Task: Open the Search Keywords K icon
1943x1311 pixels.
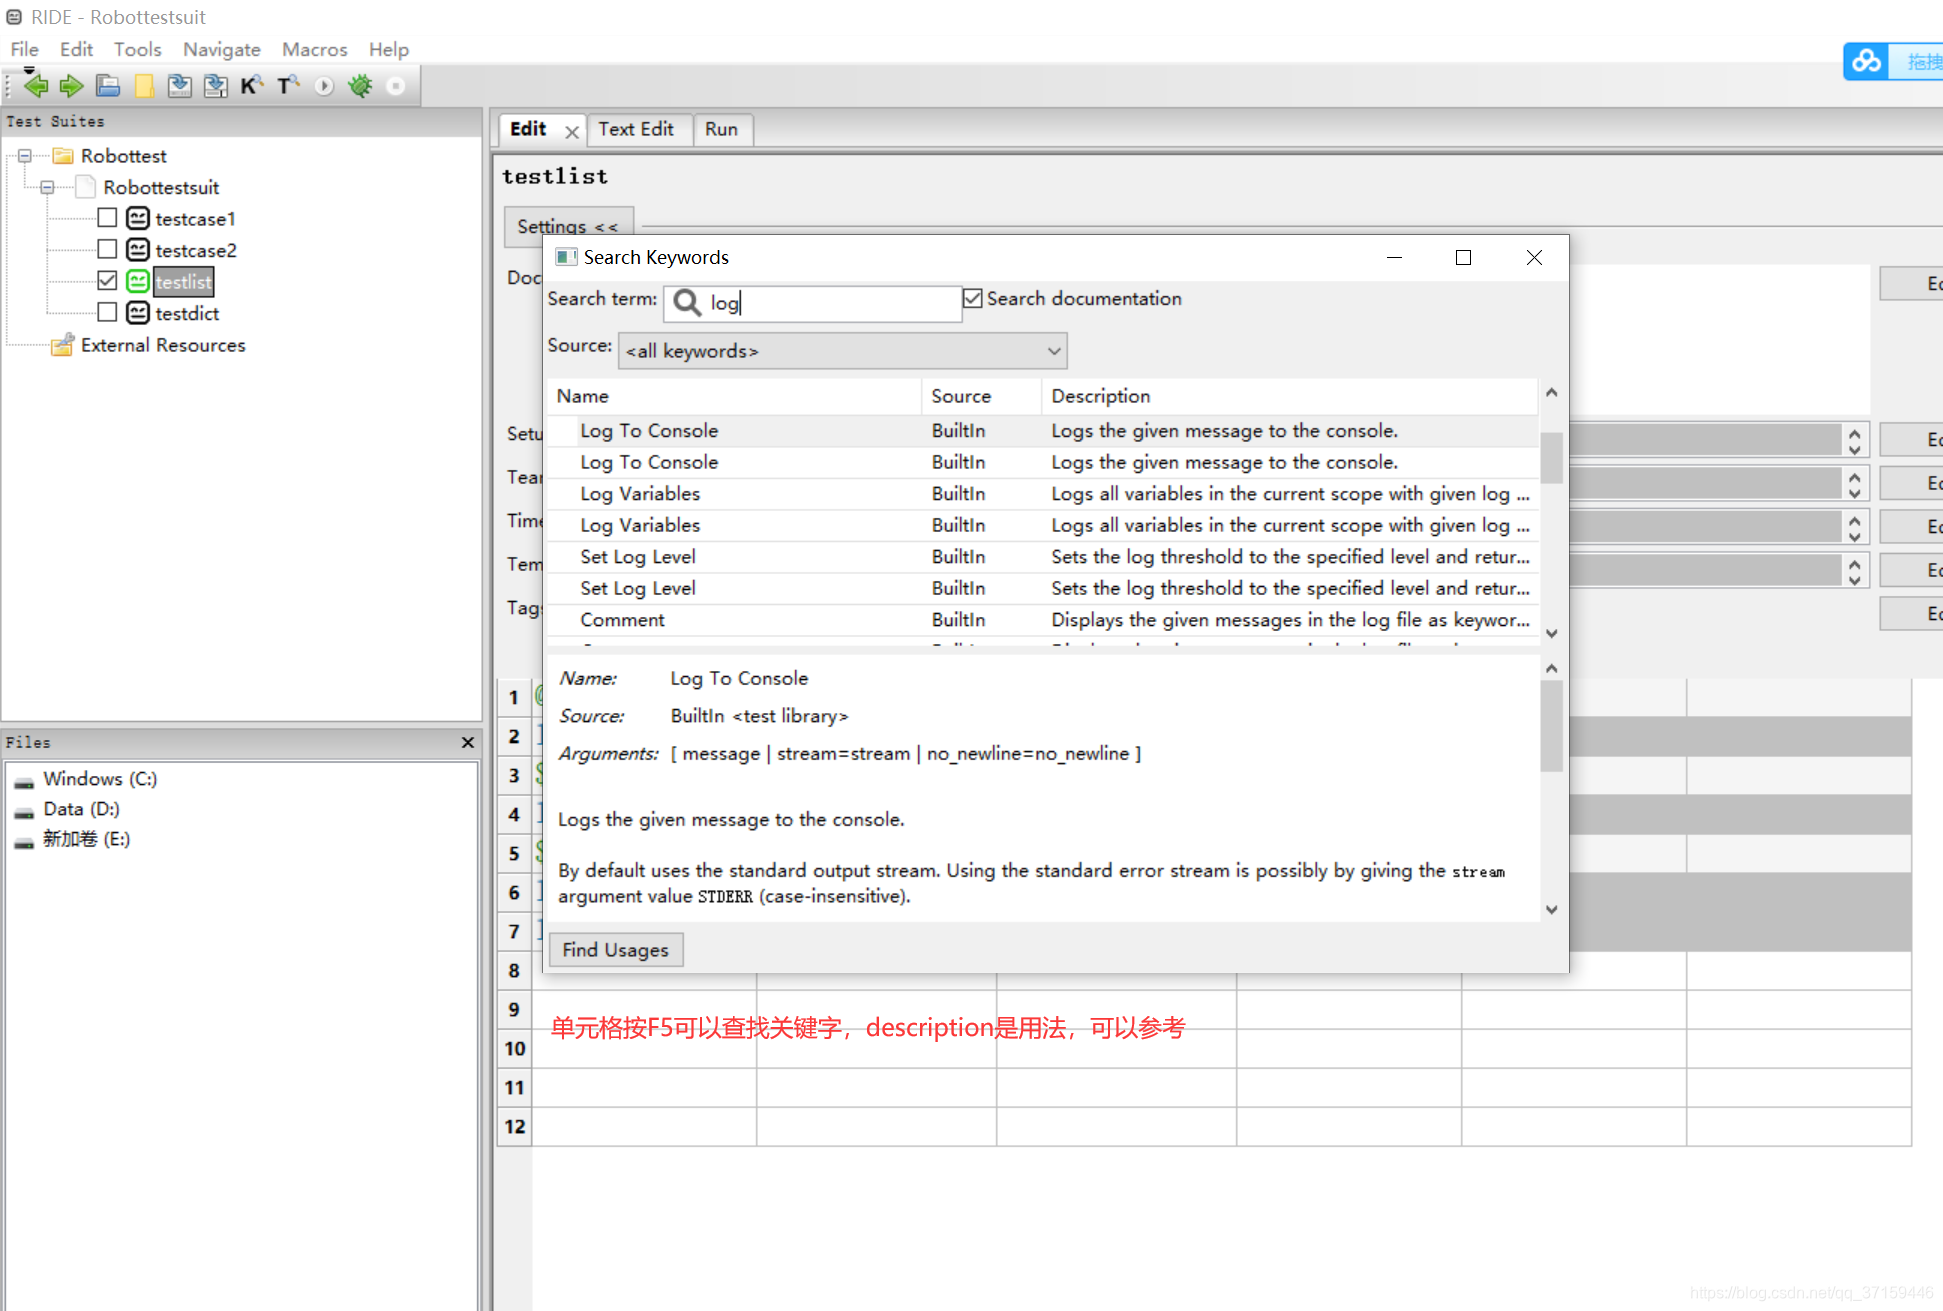Action: point(251,86)
